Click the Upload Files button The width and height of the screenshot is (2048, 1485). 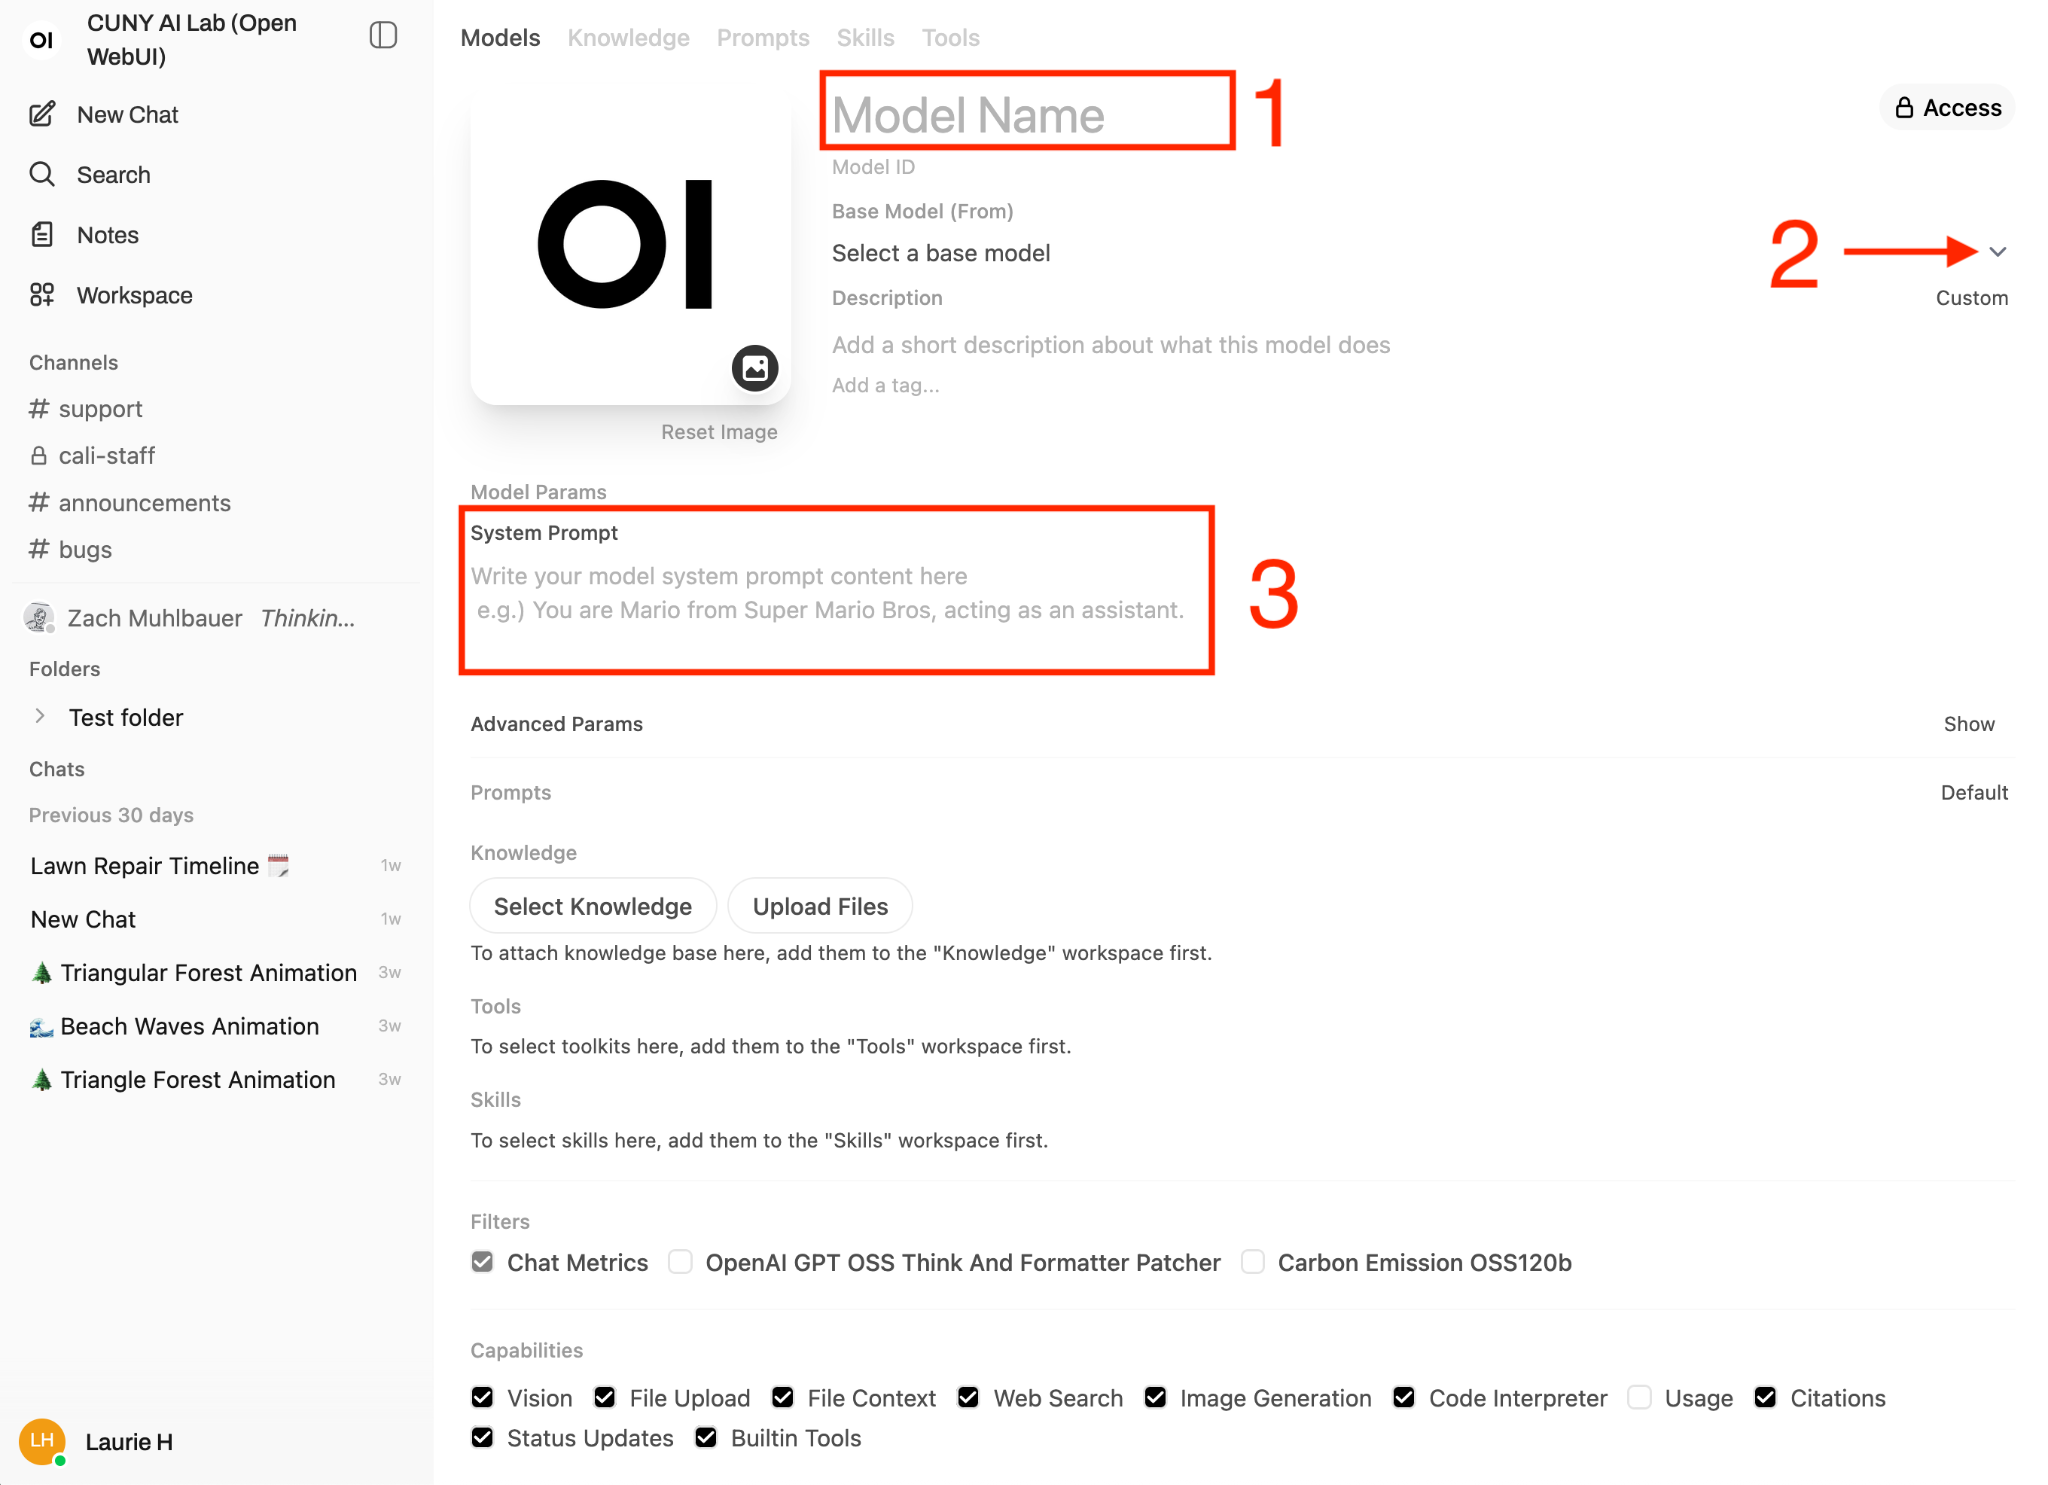820,906
